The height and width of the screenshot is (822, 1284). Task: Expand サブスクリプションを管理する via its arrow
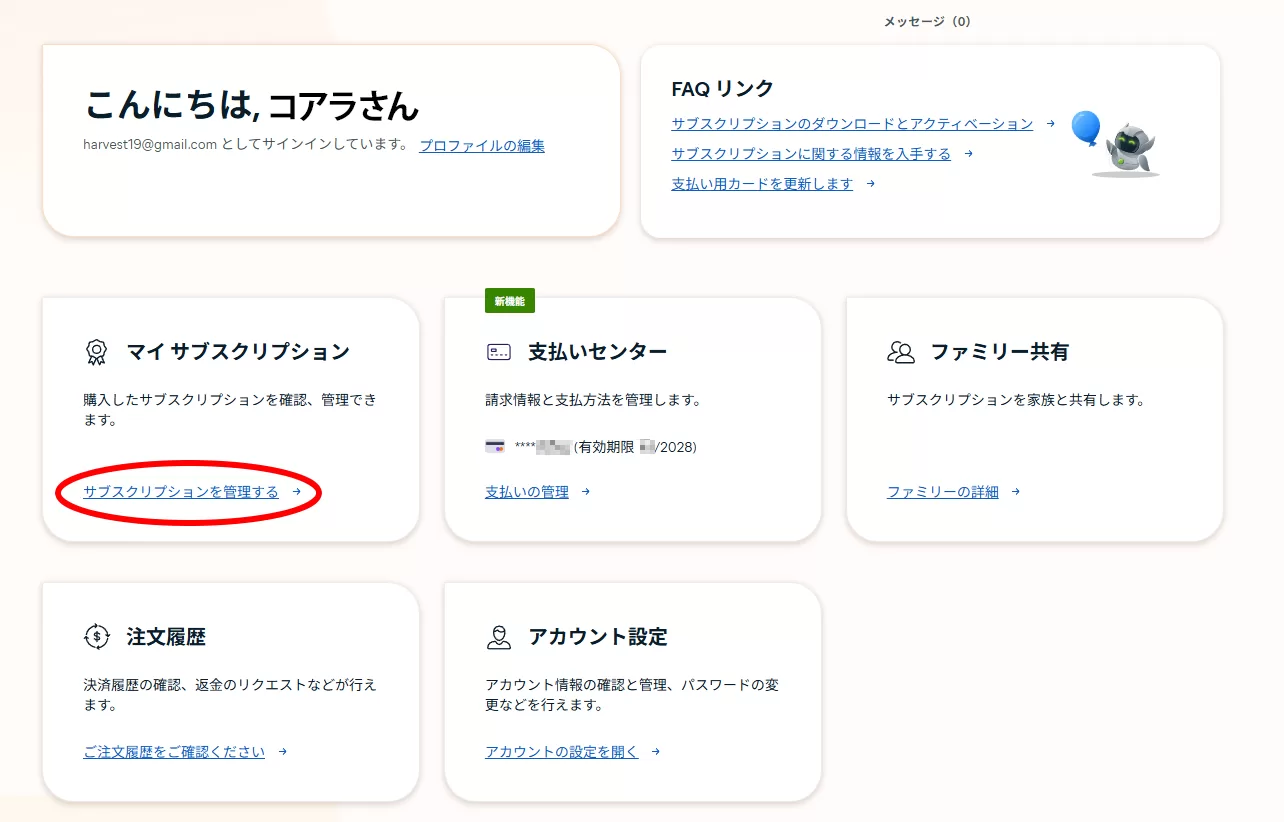pyautogui.click(x=297, y=492)
